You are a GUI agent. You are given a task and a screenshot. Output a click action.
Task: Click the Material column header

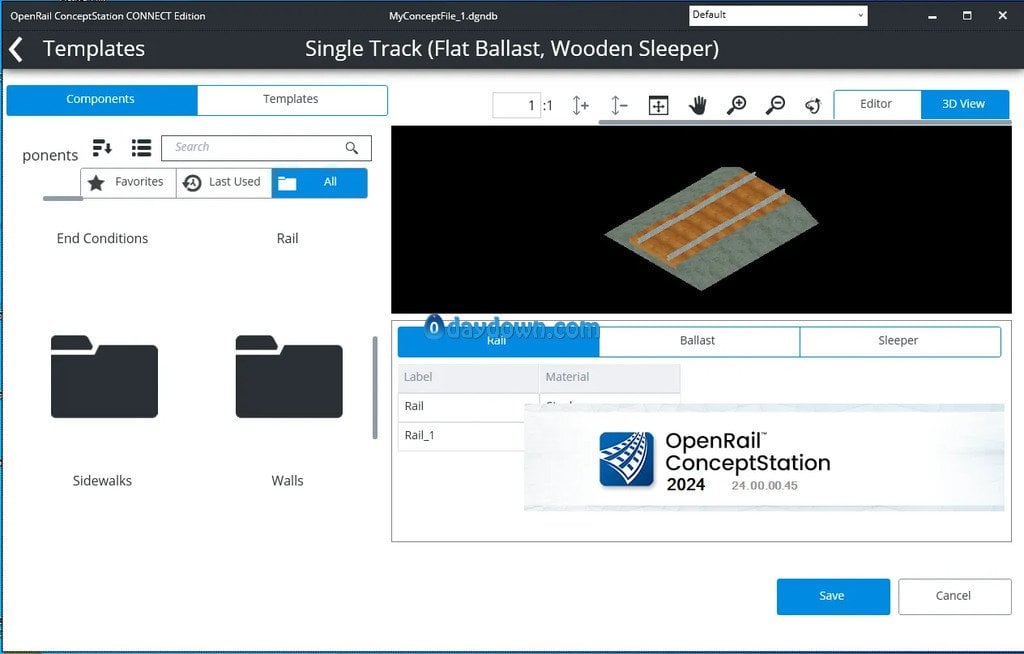(x=609, y=378)
